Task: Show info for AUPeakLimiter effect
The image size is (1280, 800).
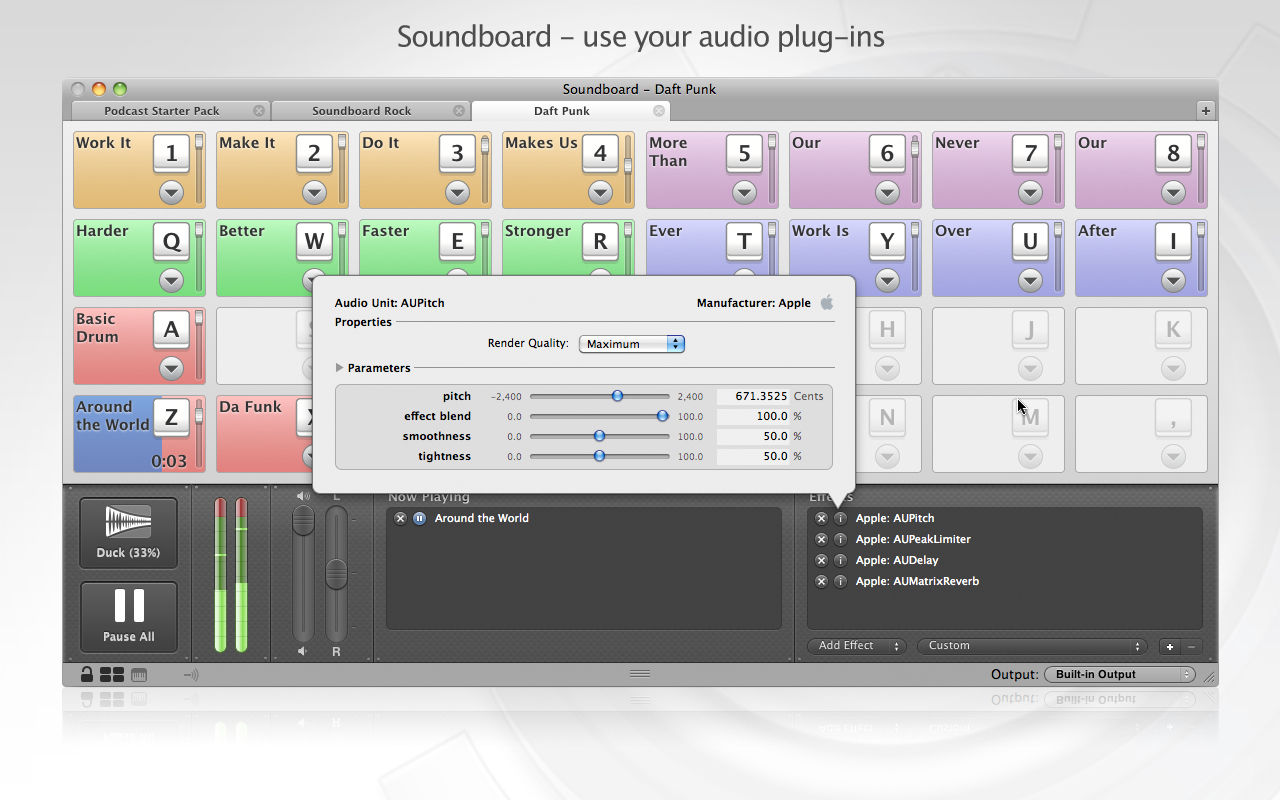Action: (x=840, y=539)
